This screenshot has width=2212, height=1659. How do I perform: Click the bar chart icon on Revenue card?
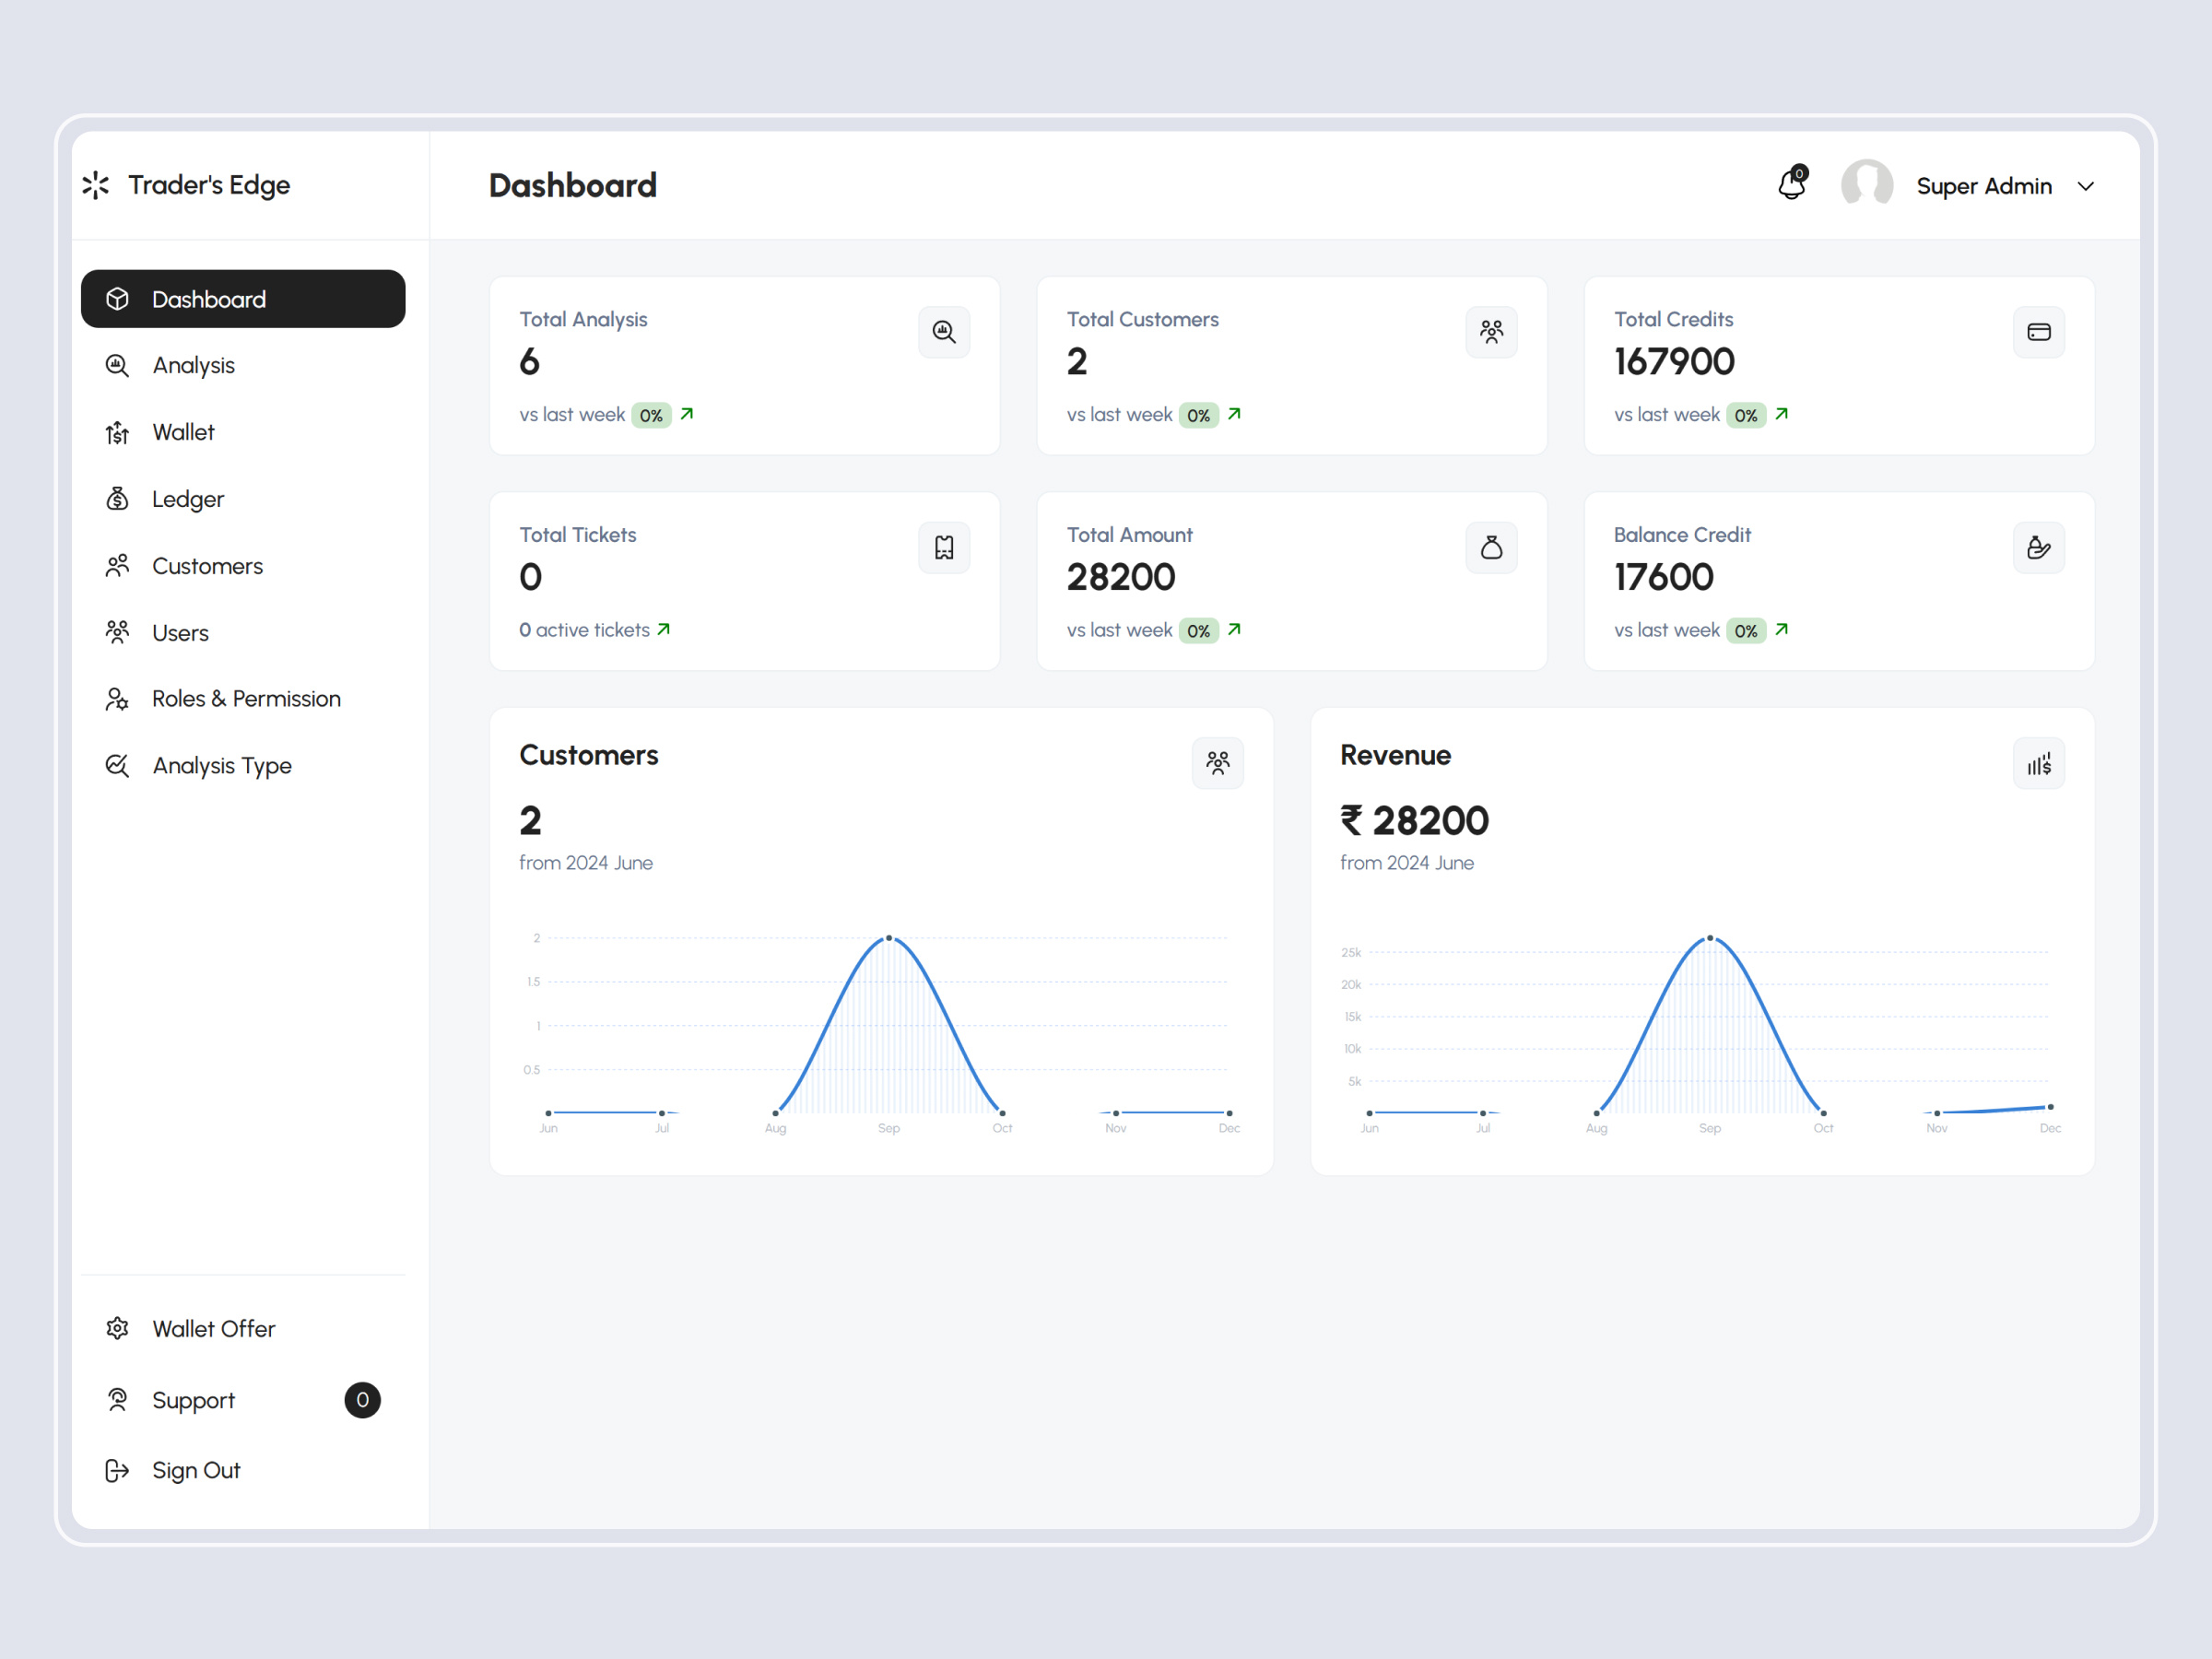point(2038,763)
